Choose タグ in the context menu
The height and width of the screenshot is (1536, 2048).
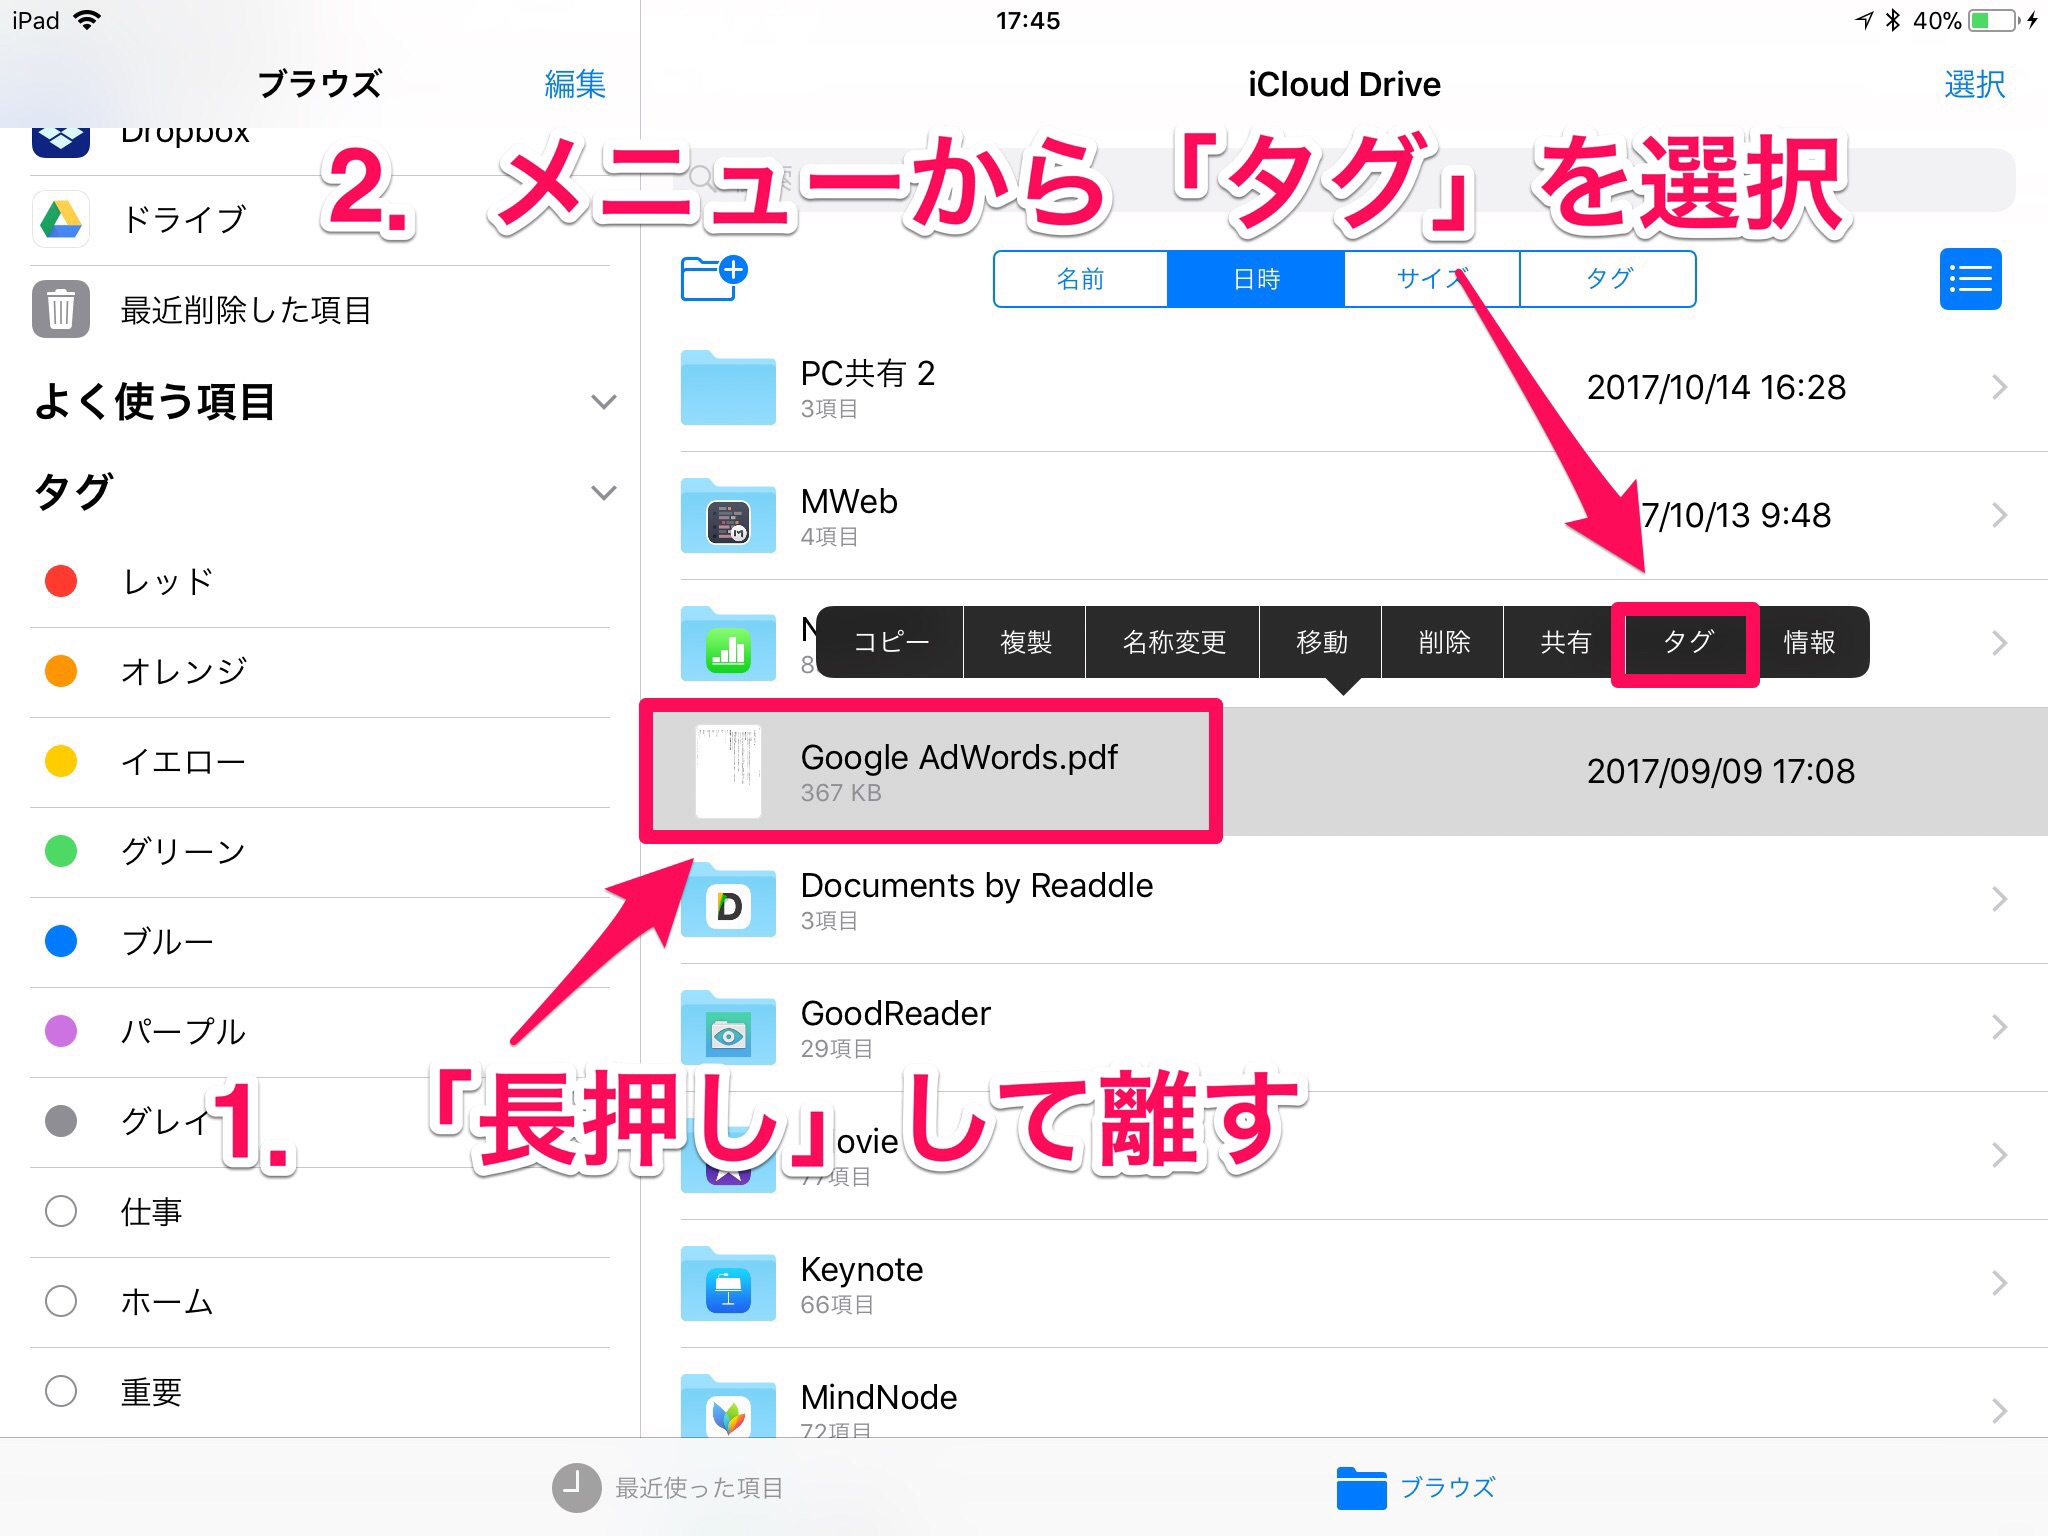[1686, 643]
